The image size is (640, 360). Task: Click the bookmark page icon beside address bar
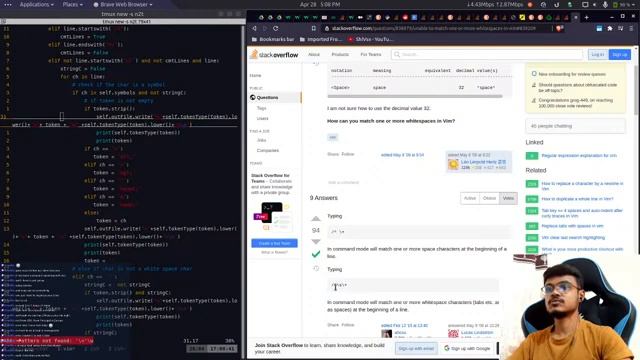click(313, 29)
